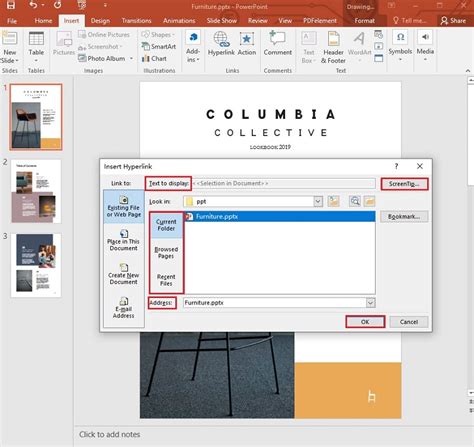The image size is (474, 447).
Task: Open the Address field dropdown arrow
Action: (370, 303)
